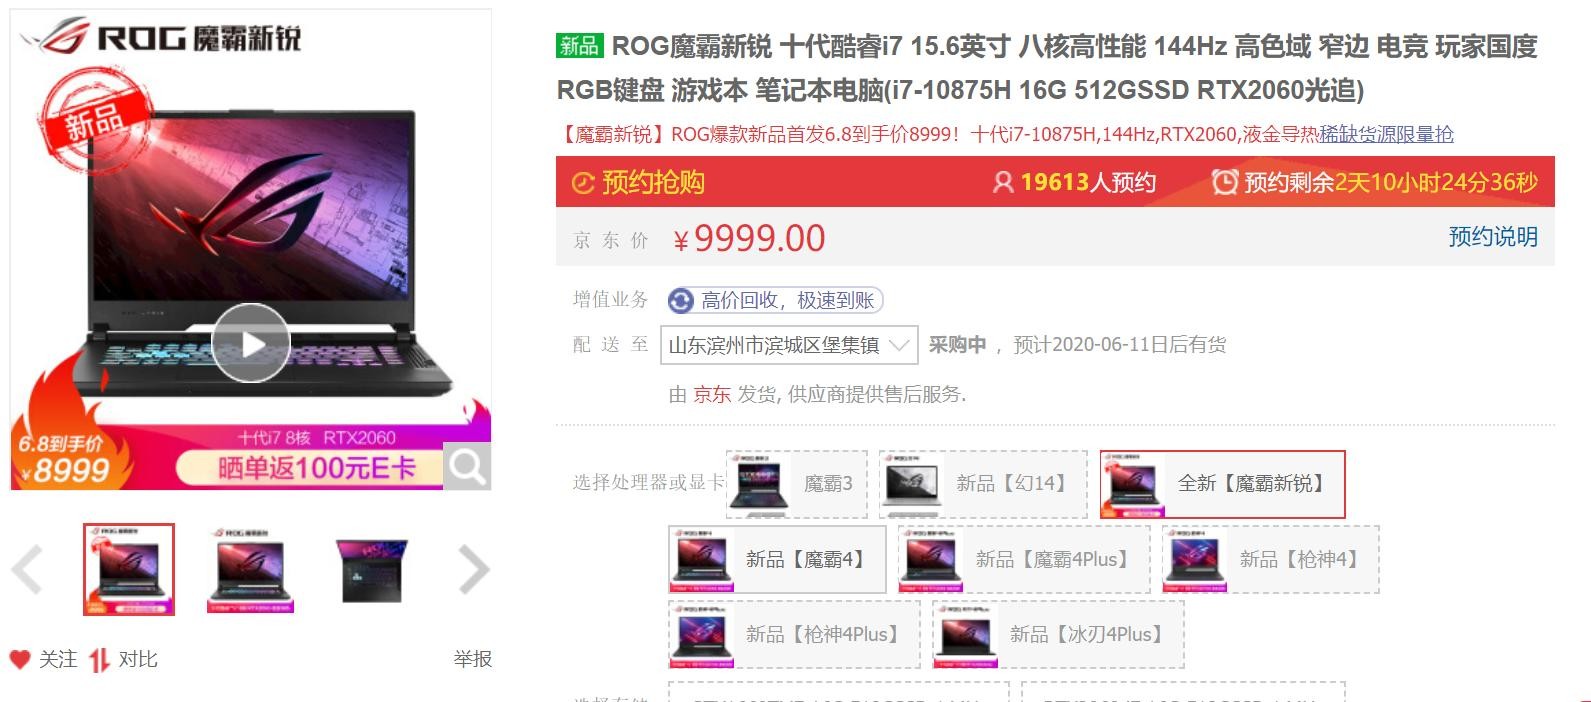
Task: Expand the 山东滨州市滨城区堡集镇 delivery dropdown
Action: click(789, 345)
